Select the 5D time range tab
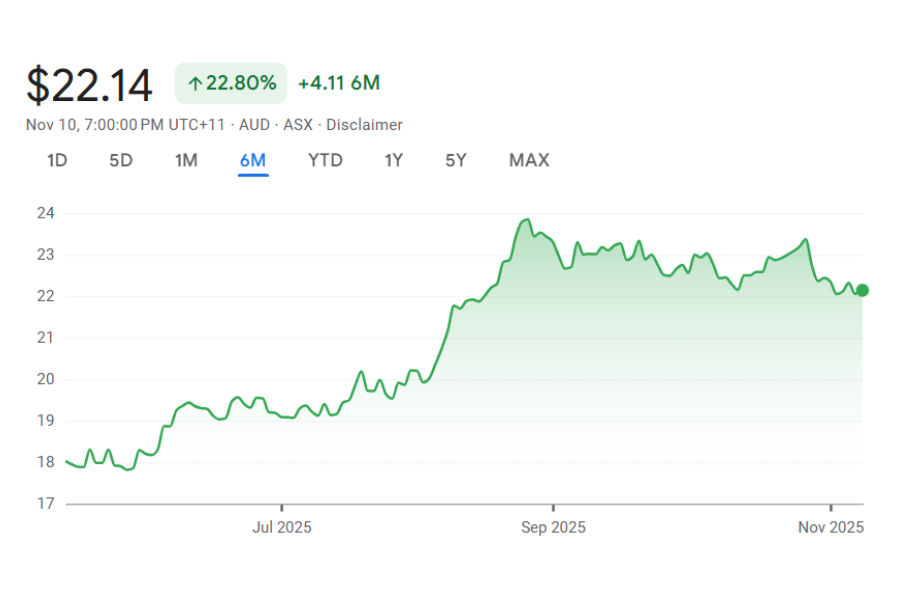 [x=121, y=160]
